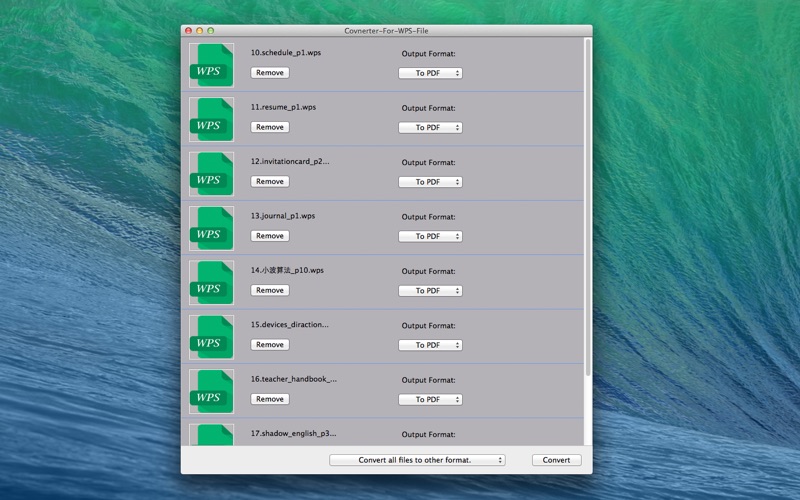This screenshot has height=500, width=800.
Task: Remove 10.schedule_p1.wps from the list
Action: (270, 72)
